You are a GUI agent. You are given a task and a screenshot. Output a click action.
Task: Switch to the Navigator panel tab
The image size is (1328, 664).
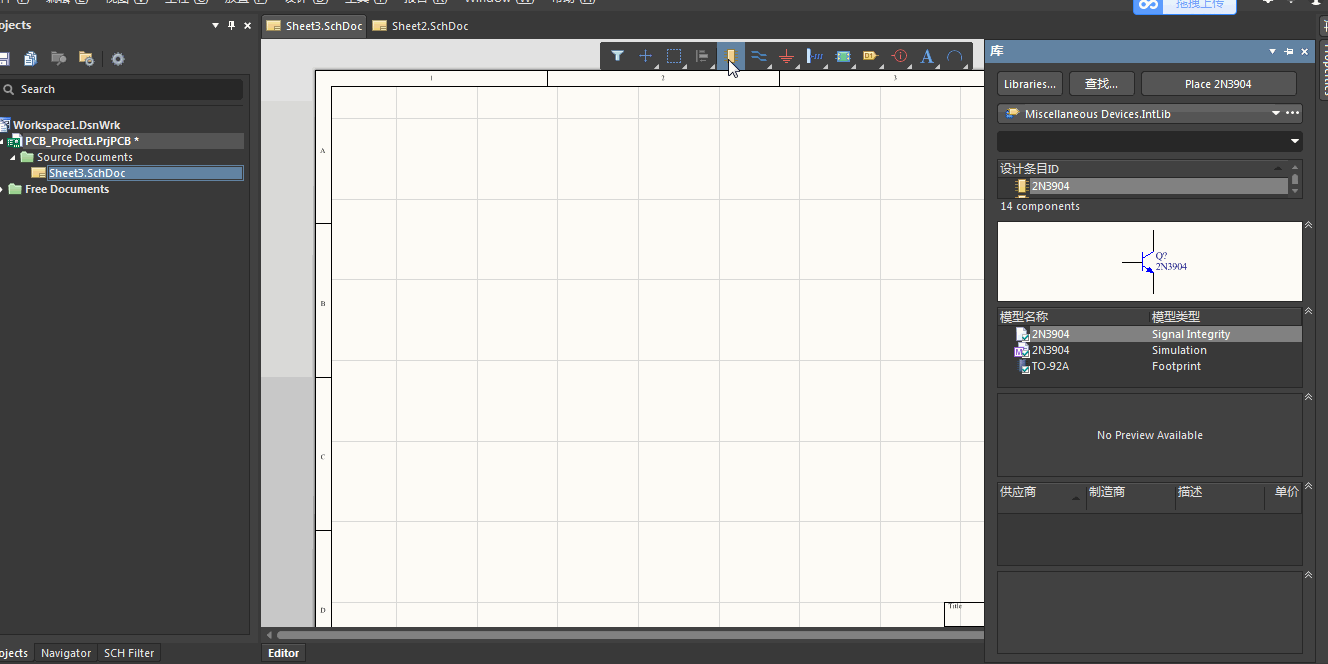(x=66, y=653)
